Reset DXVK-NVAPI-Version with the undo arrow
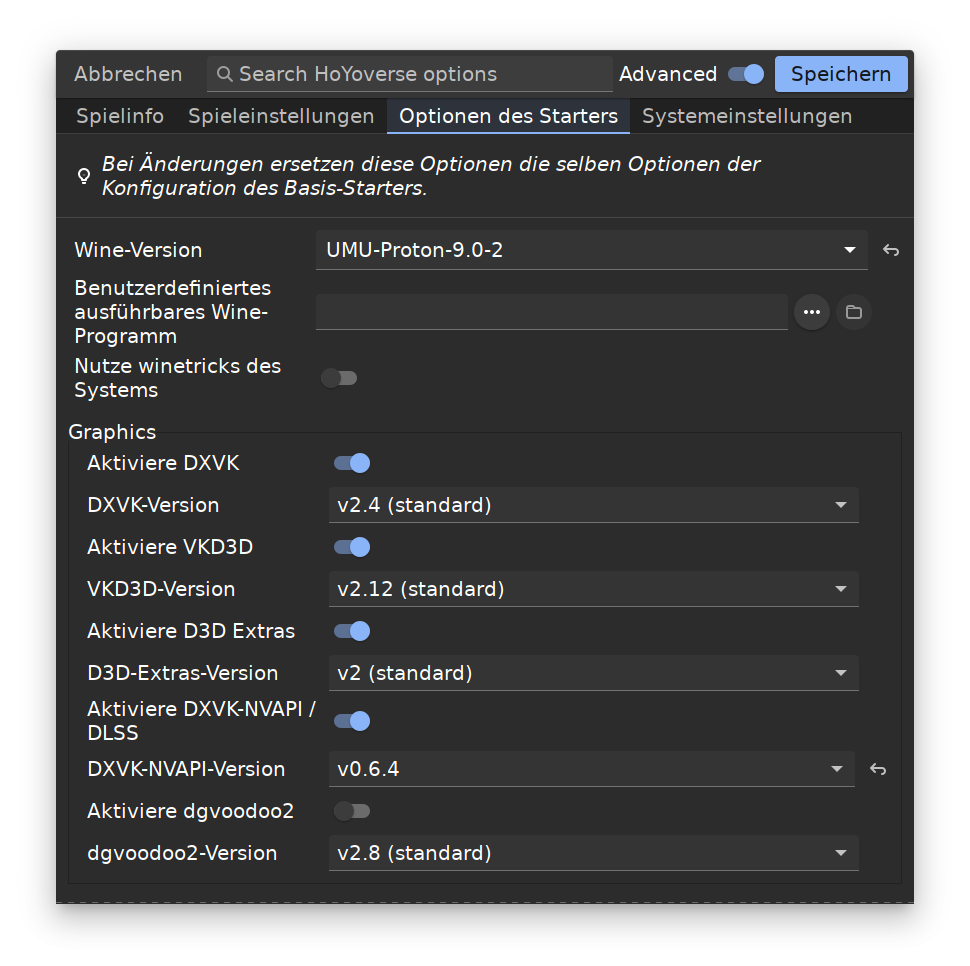 [x=878, y=769]
